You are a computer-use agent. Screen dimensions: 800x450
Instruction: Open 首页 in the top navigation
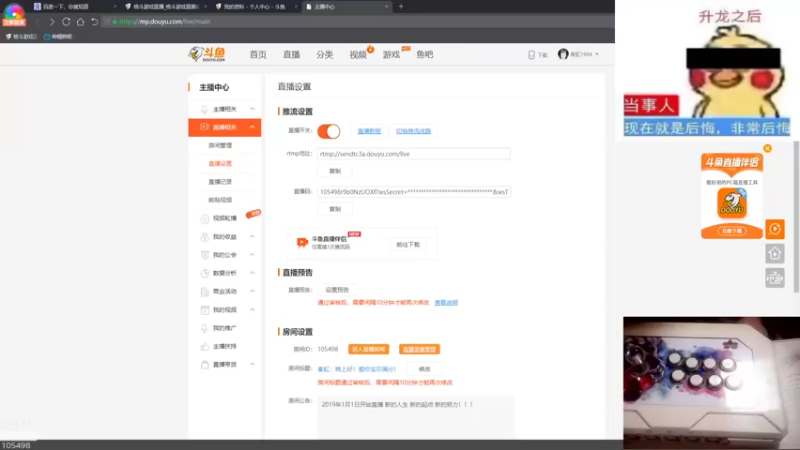(x=258, y=55)
